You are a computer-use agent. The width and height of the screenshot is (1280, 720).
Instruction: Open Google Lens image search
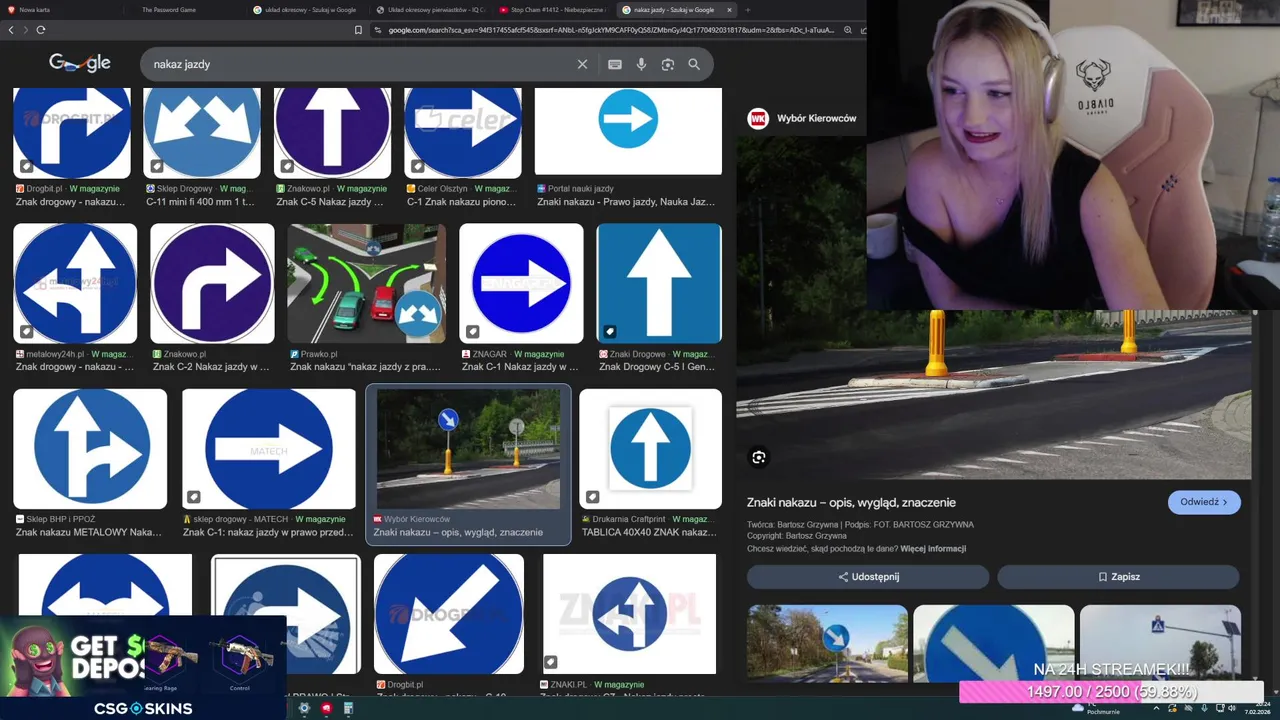(x=667, y=64)
